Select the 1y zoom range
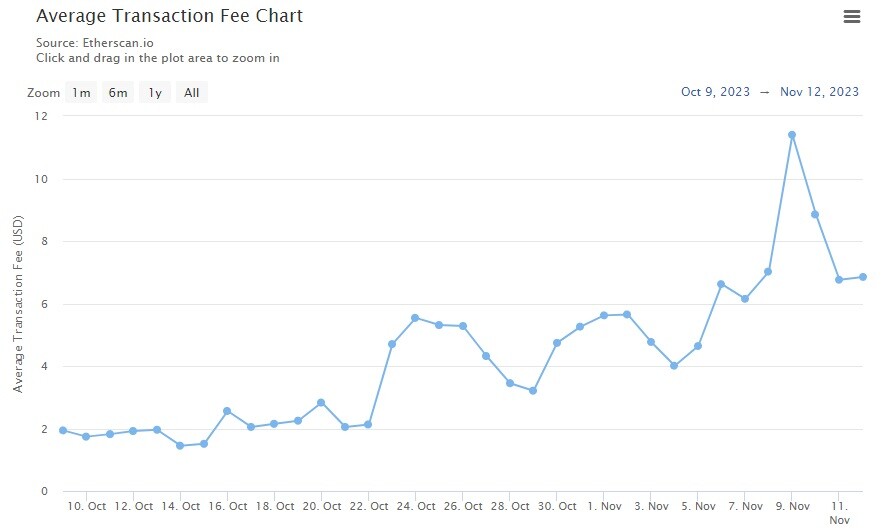Viewport: 883px width, 530px height. (155, 93)
